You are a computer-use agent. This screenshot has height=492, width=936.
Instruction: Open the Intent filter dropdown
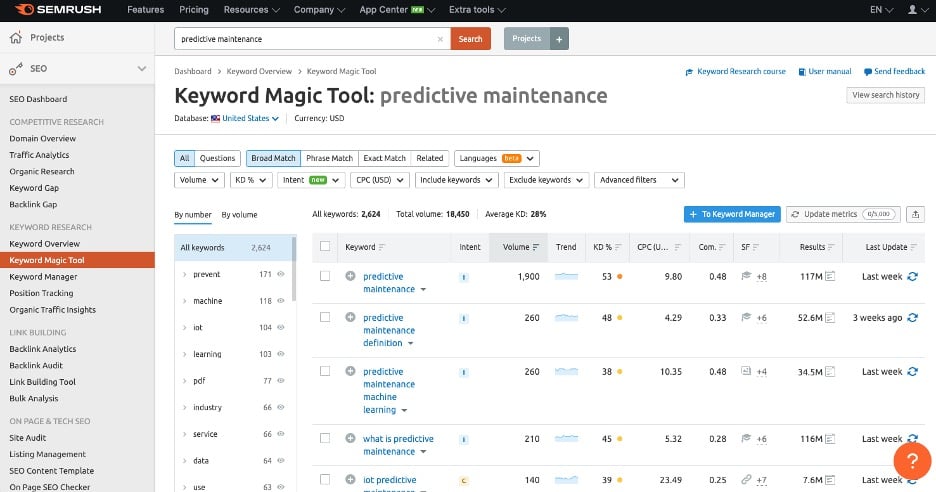pyautogui.click(x=311, y=180)
